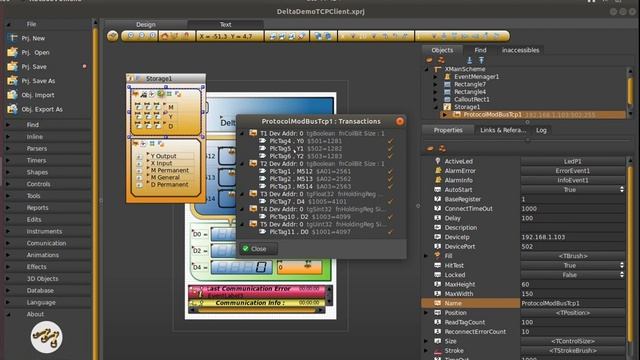Image resolution: width=640 pixels, height=360 pixels.
Task: Click the move-down arrow icon in Objects panel
Action: tap(469, 60)
